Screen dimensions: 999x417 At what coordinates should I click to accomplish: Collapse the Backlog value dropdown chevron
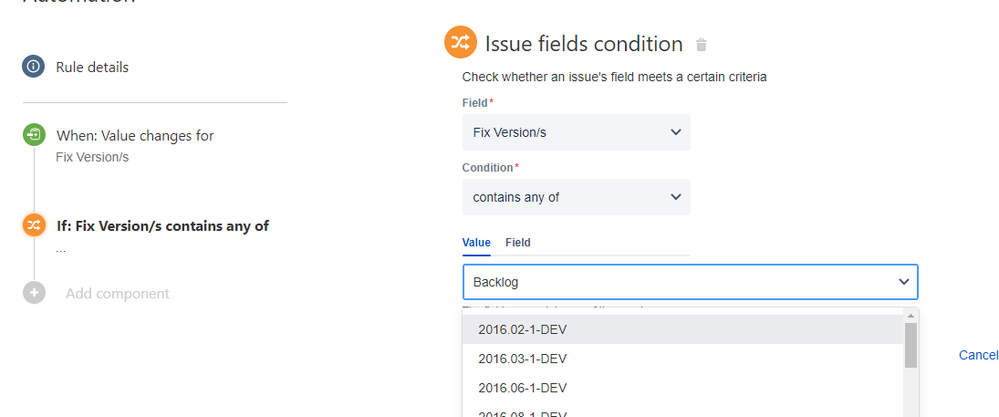pyautogui.click(x=903, y=282)
